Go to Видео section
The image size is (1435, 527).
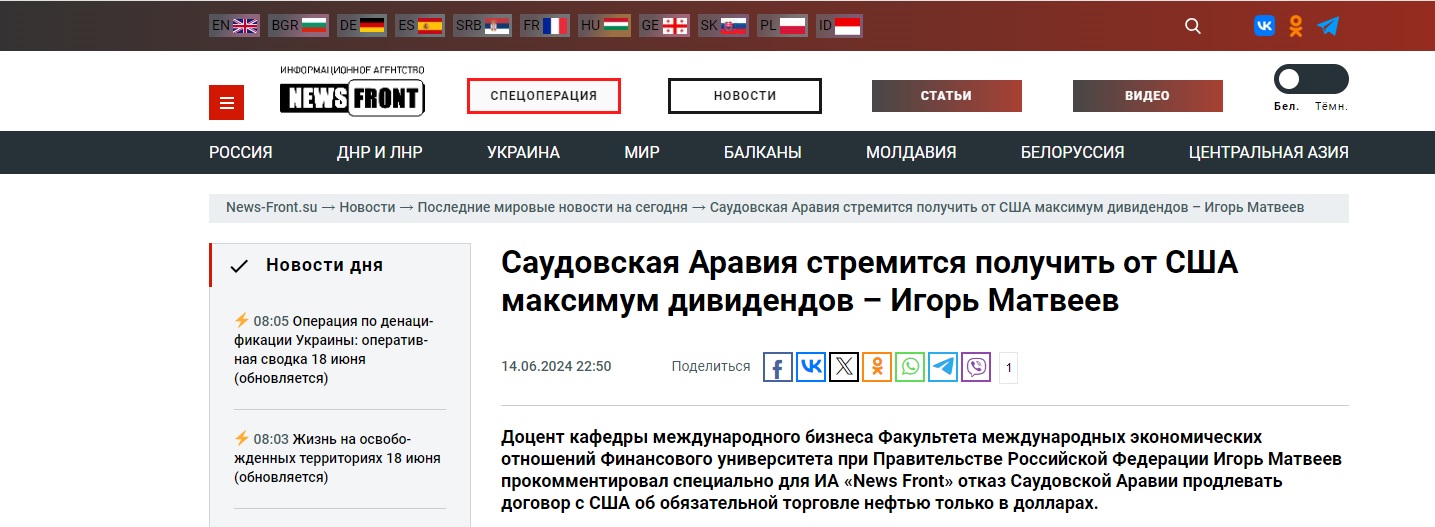1147,96
